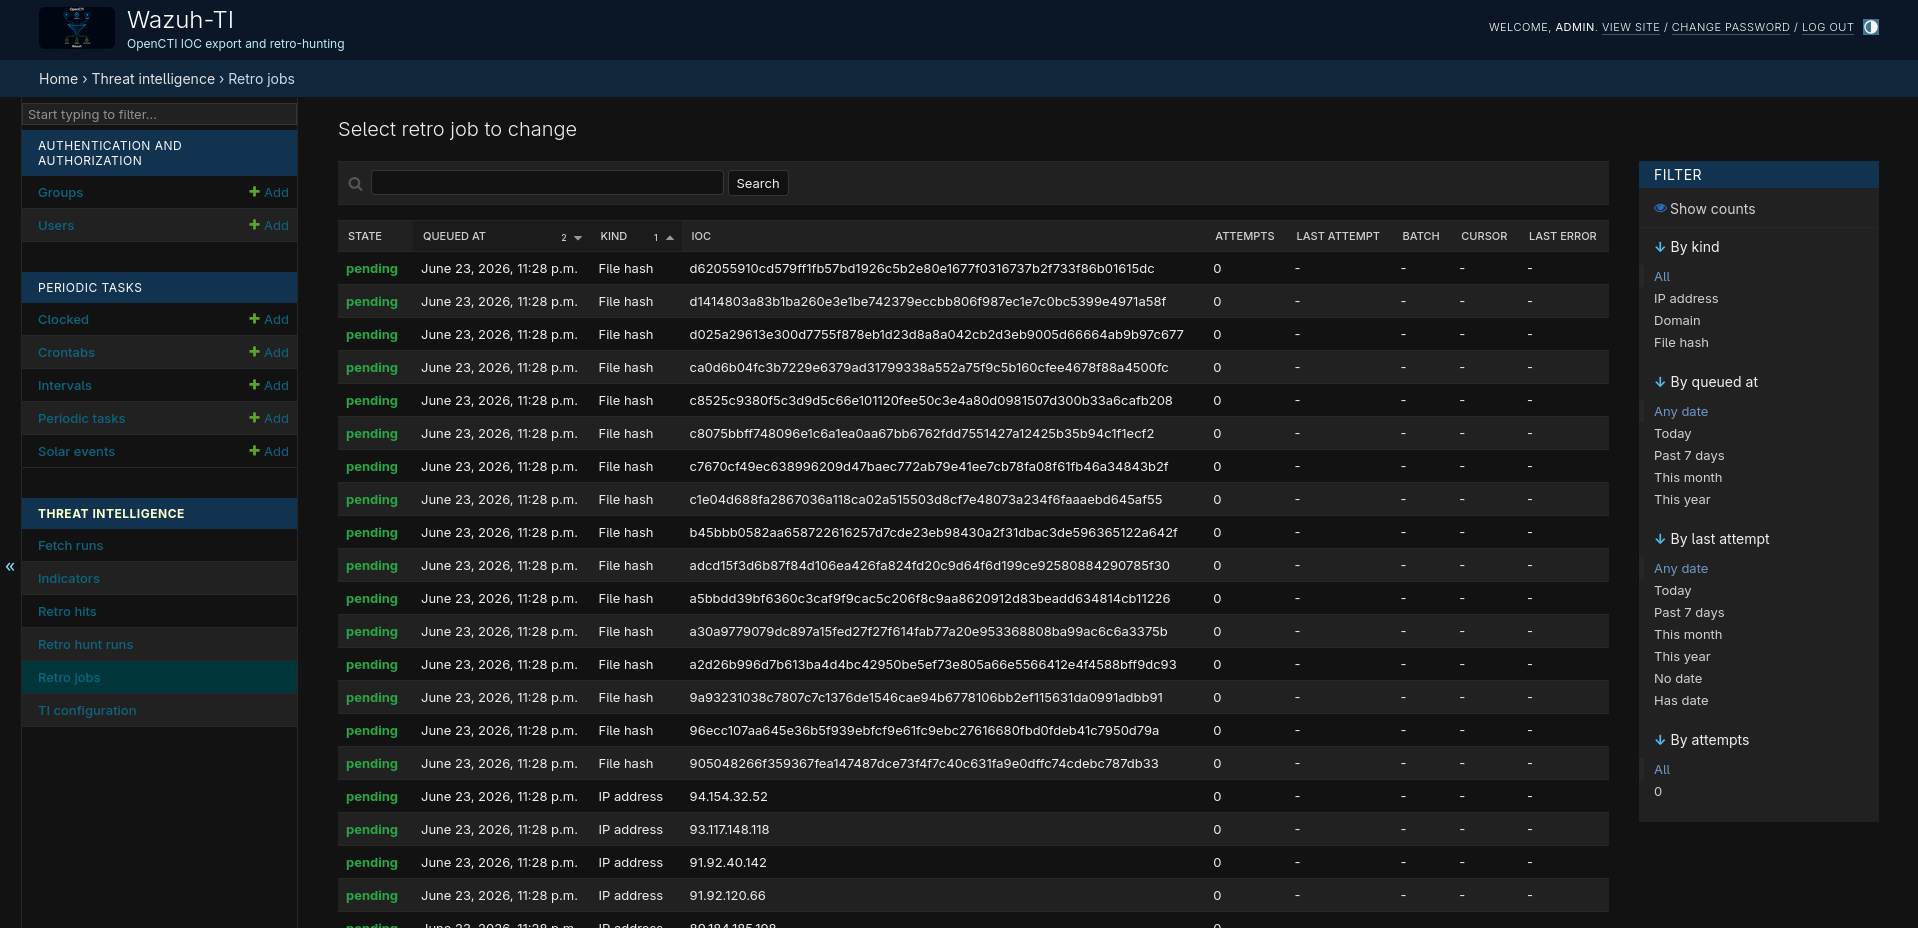The image size is (1918, 928).
Task: Open Fetch runs in sidebar
Action: [x=70, y=546]
